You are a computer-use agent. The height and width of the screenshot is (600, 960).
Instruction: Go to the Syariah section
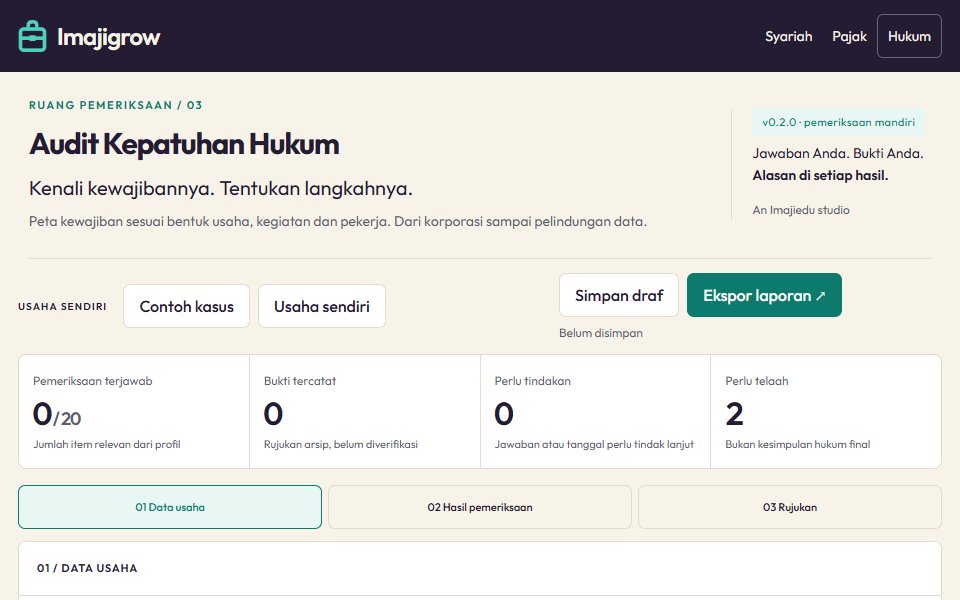[789, 36]
